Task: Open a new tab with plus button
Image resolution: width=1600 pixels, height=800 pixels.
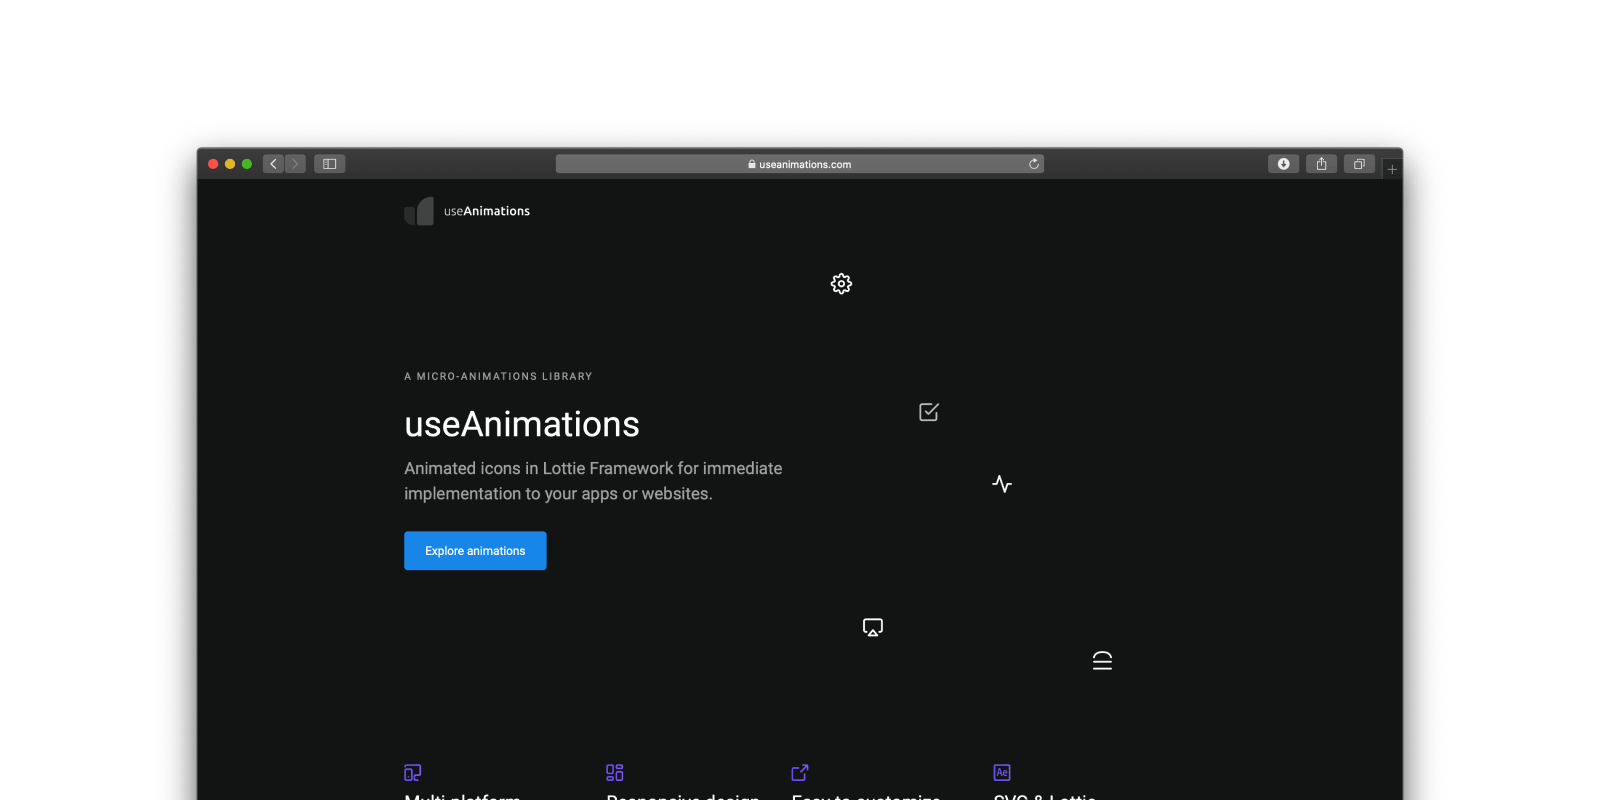Action: (1392, 169)
